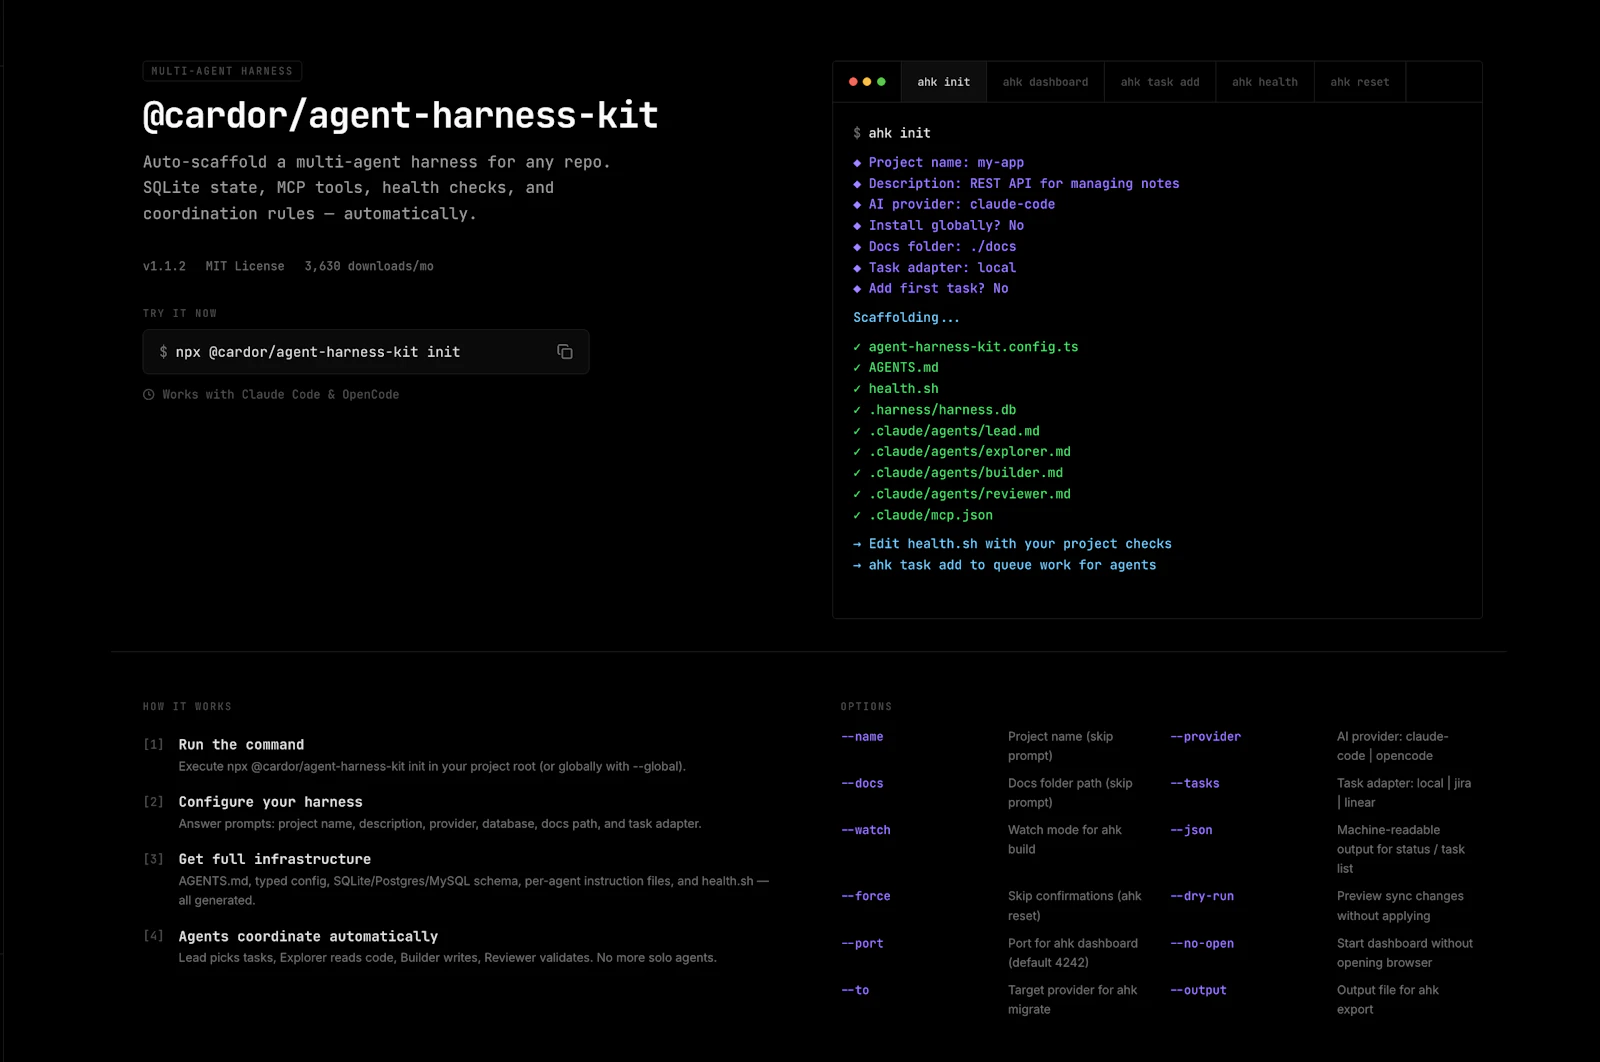Click the .claude/mcp.json terminal line
This screenshot has height=1062, width=1600.
(x=923, y=515)
